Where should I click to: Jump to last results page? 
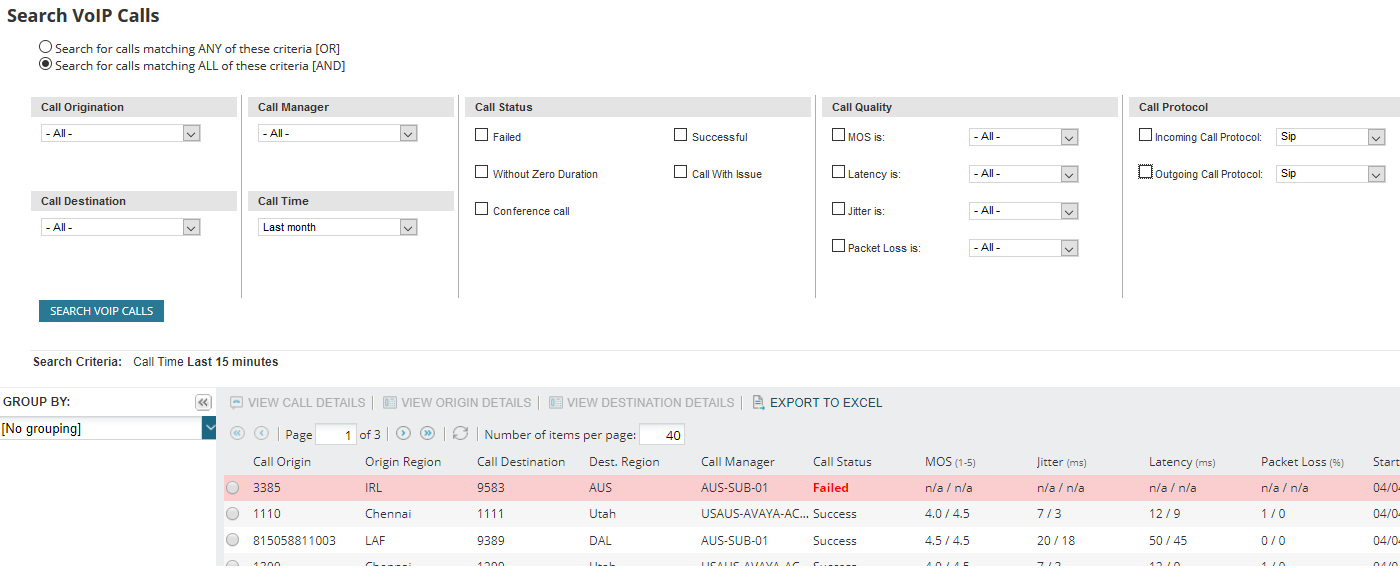pos(427,434)
